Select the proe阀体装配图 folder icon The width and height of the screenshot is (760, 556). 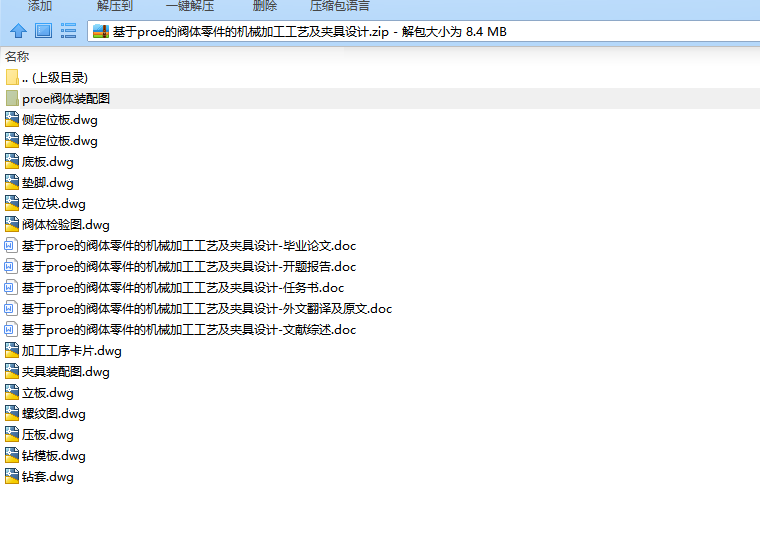[x=12, y=98]
